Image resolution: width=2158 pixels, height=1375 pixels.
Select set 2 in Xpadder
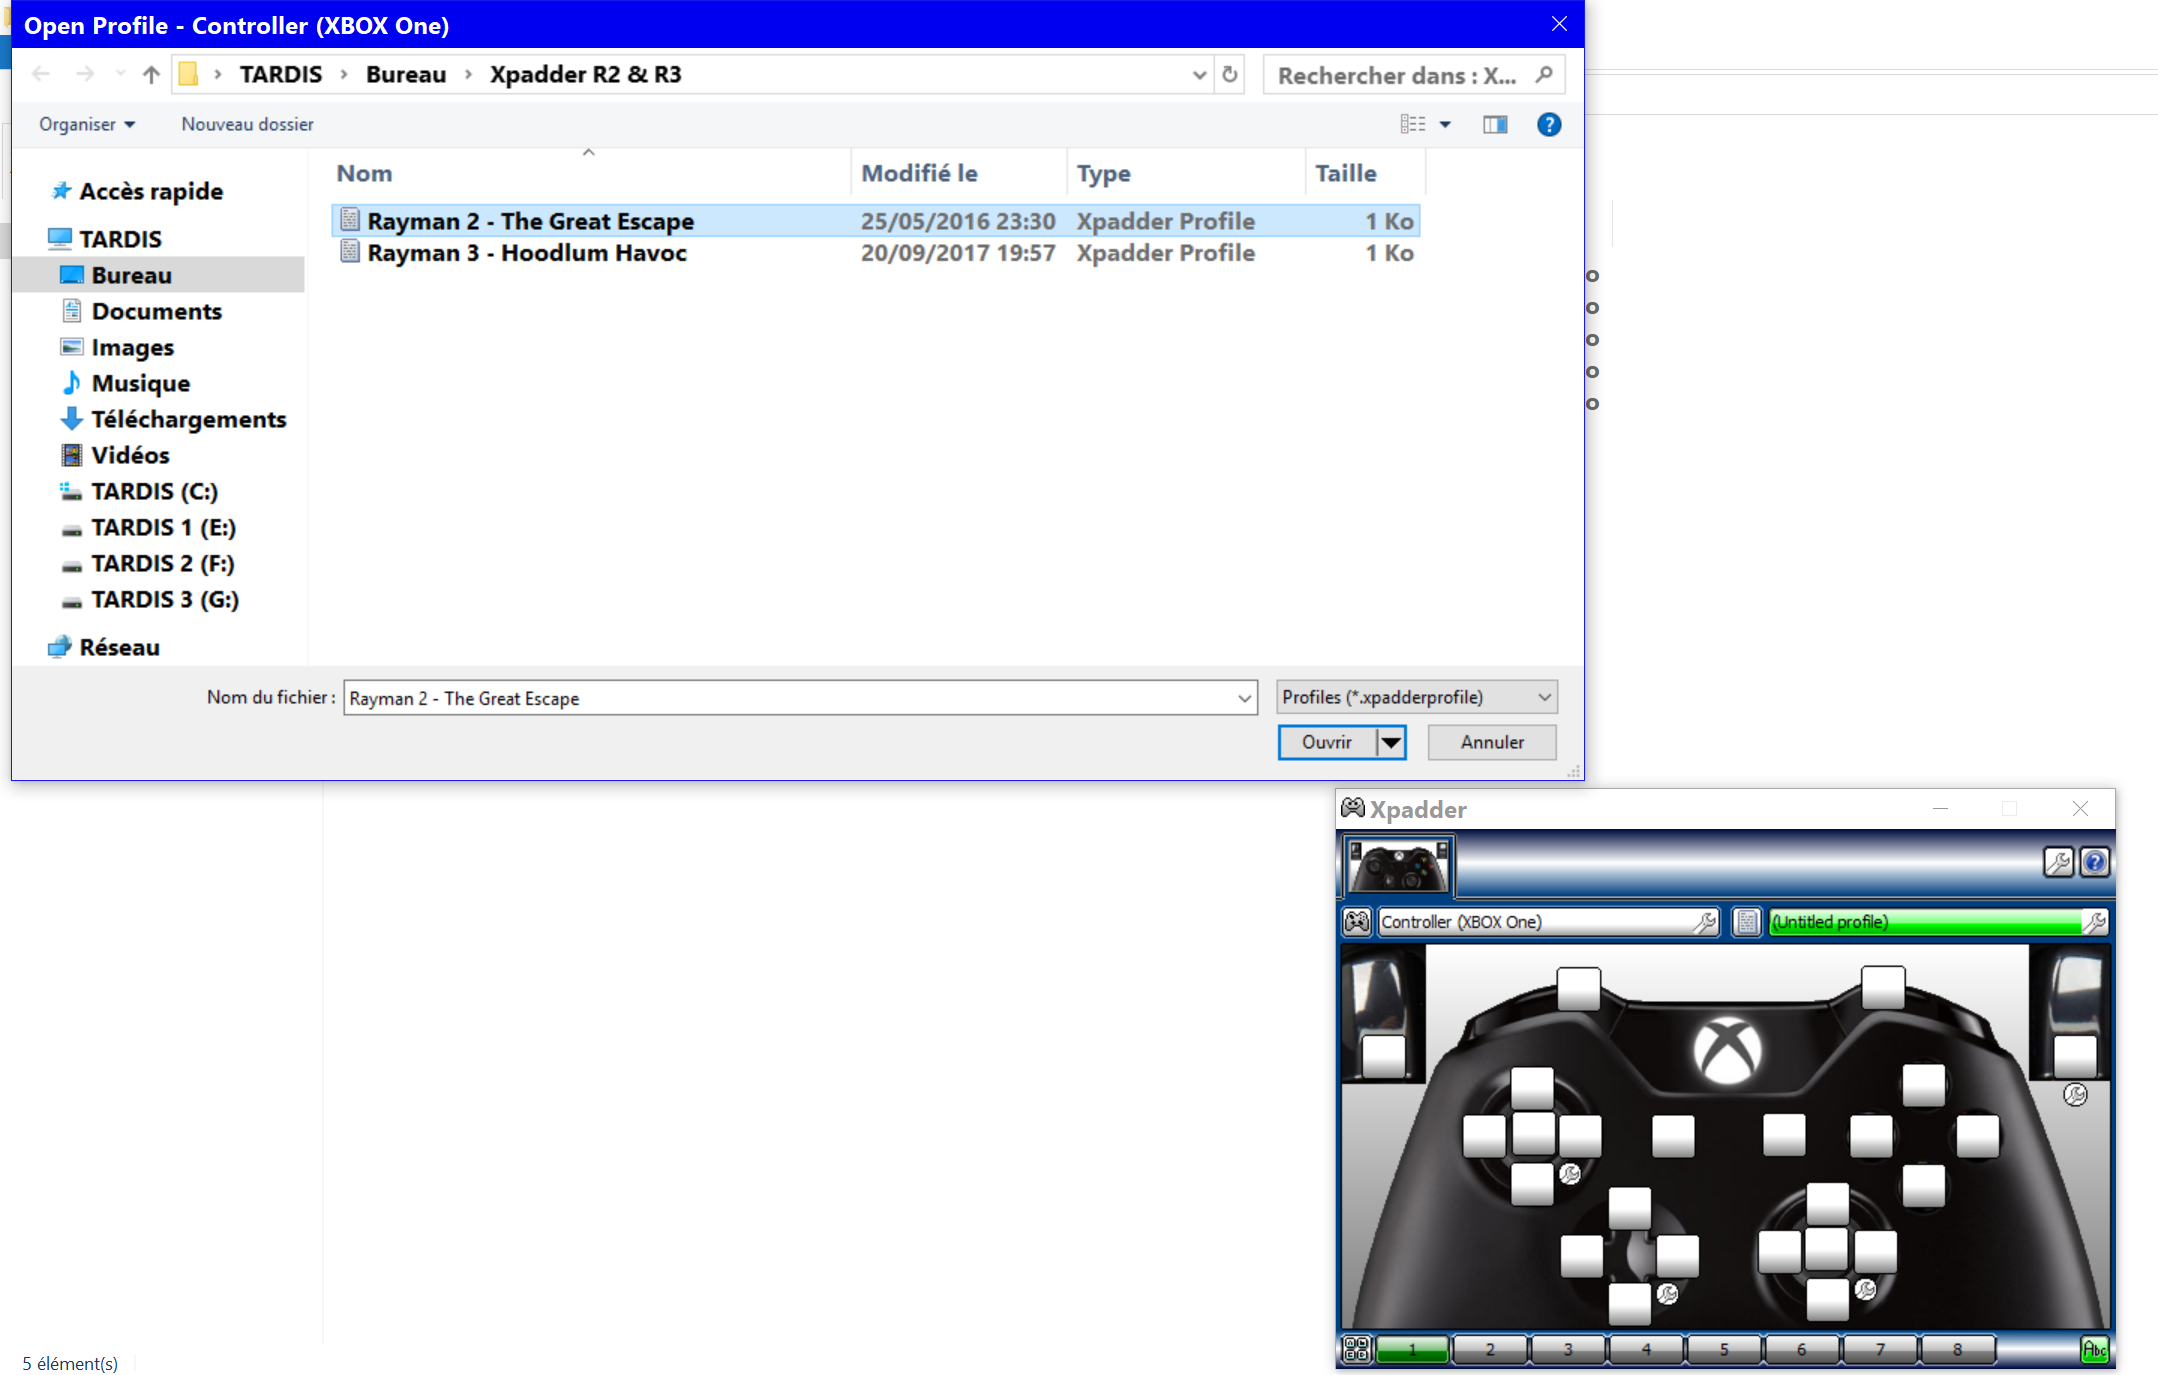coord(1490,1350)
